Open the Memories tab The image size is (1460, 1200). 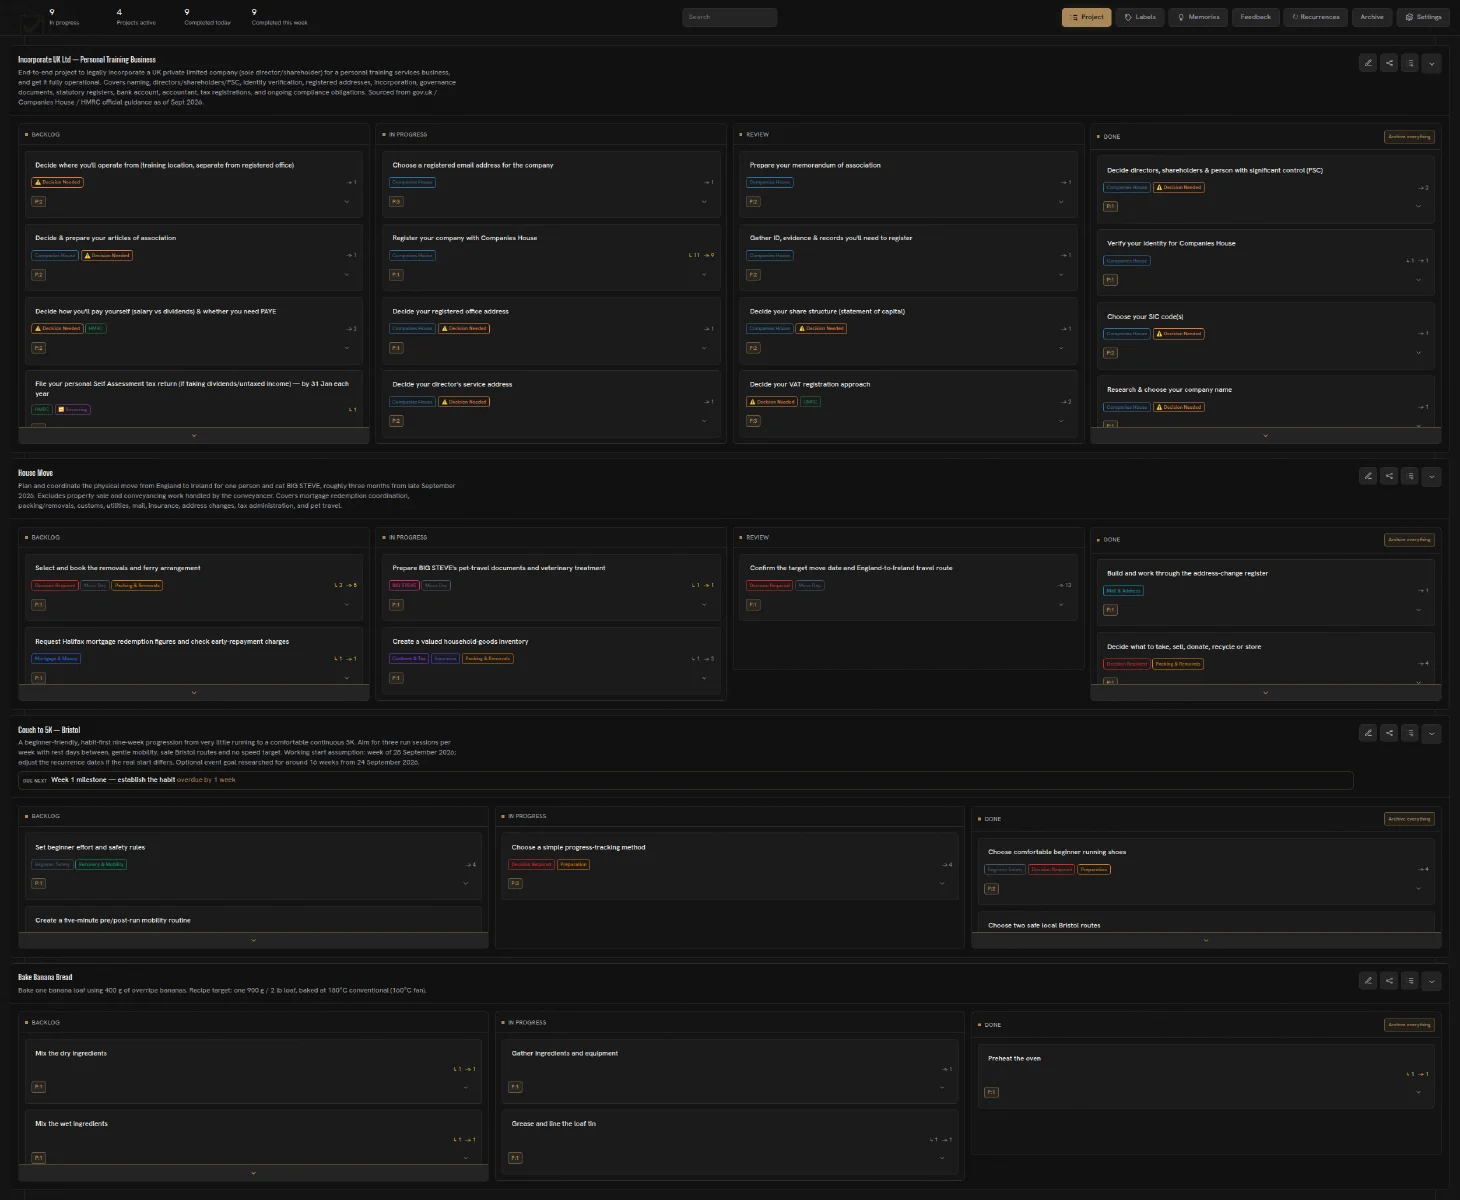click(1198, 17)
